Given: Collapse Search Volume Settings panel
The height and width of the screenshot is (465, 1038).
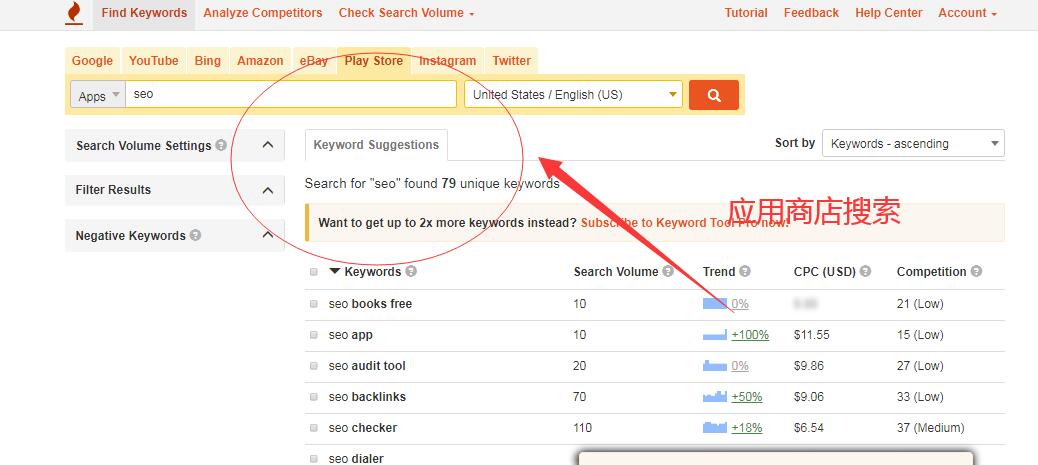Looking at the screenshot, I should pos(267,144).
